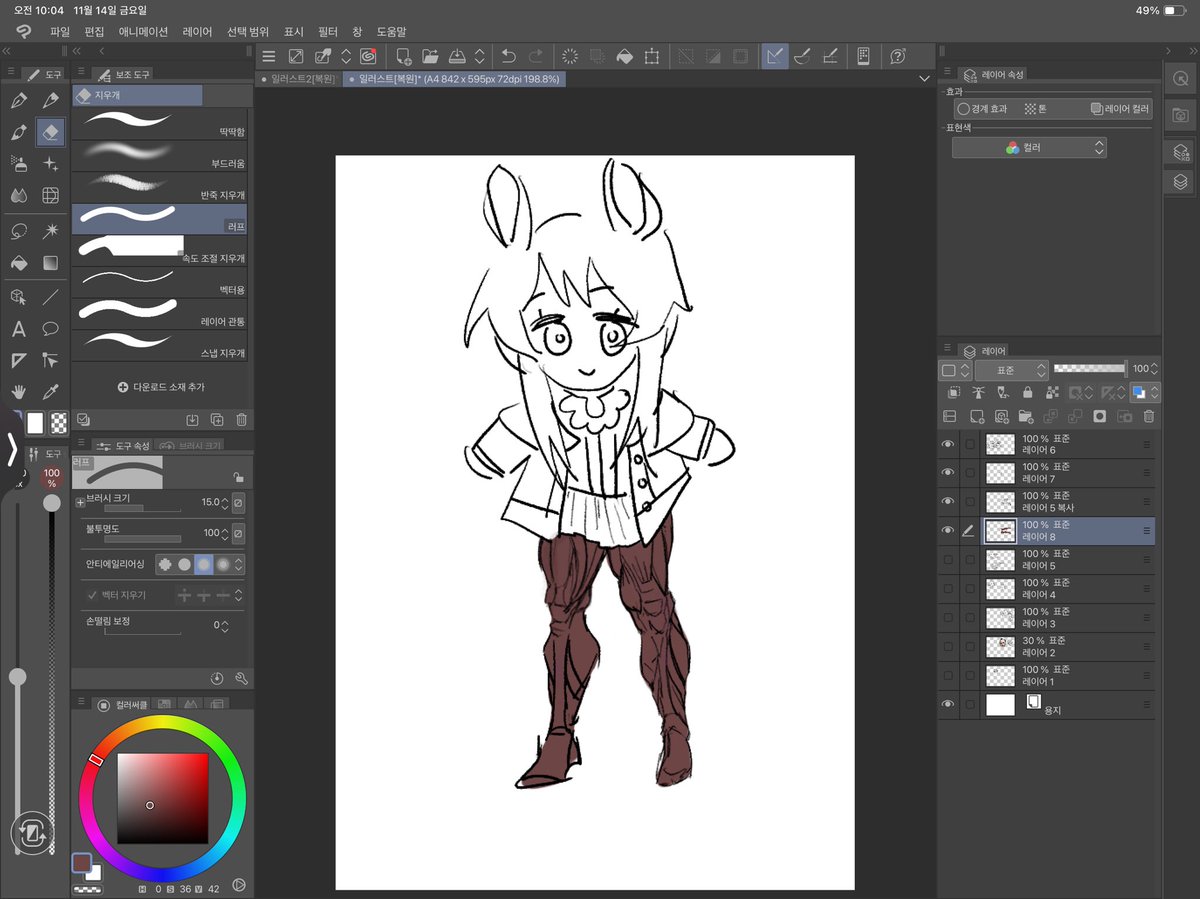Select the Lasso selection tool
The width and height of the screenshot is (1200, 899).
pyautogui.click(x=18, y=231)
